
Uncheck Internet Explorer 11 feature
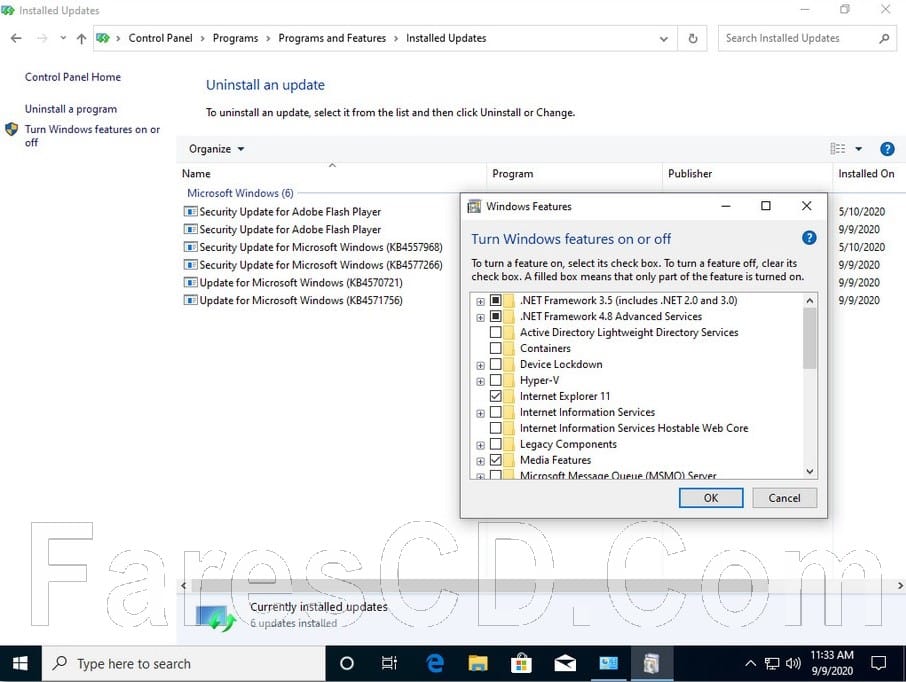[495, 396]
